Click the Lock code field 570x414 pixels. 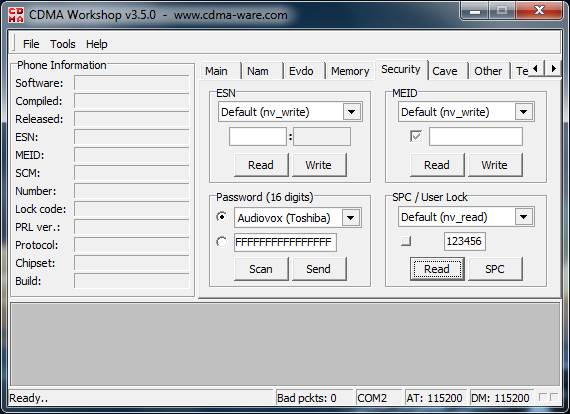(132, 209)
